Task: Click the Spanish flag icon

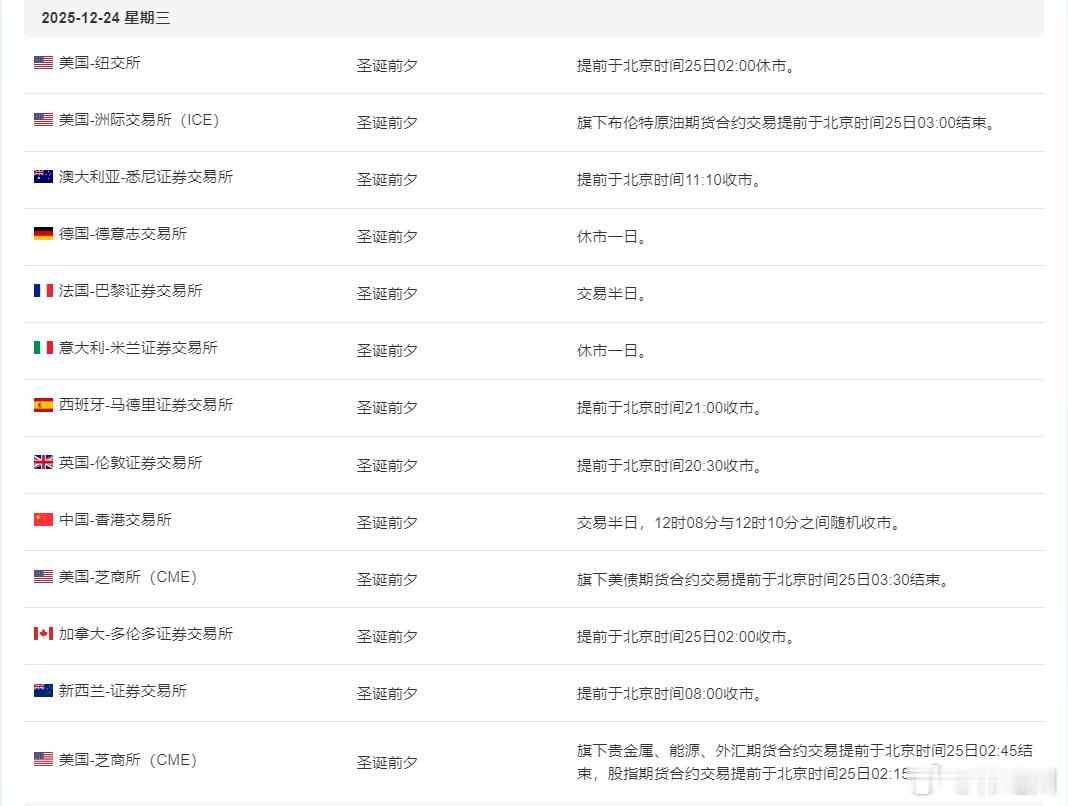Action: click(x=41, y=404)
